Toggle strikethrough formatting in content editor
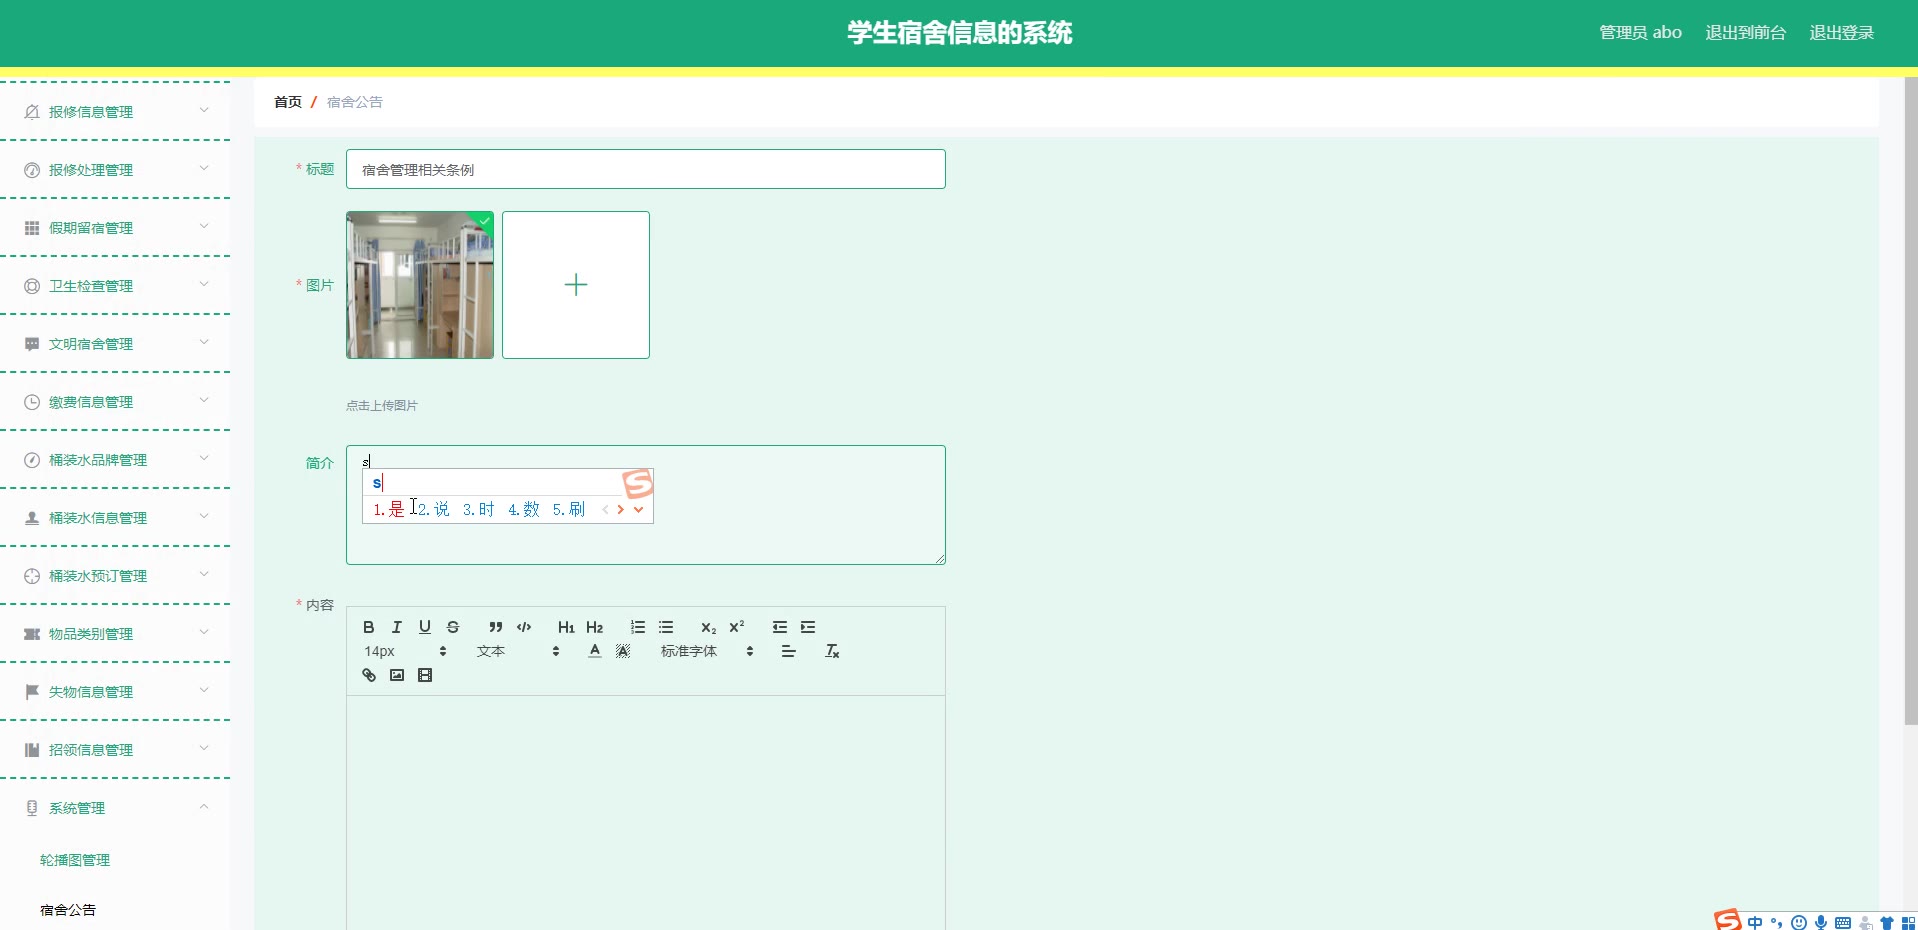Viewport: 1918px width, 930px height. click(x=453, y=627)
